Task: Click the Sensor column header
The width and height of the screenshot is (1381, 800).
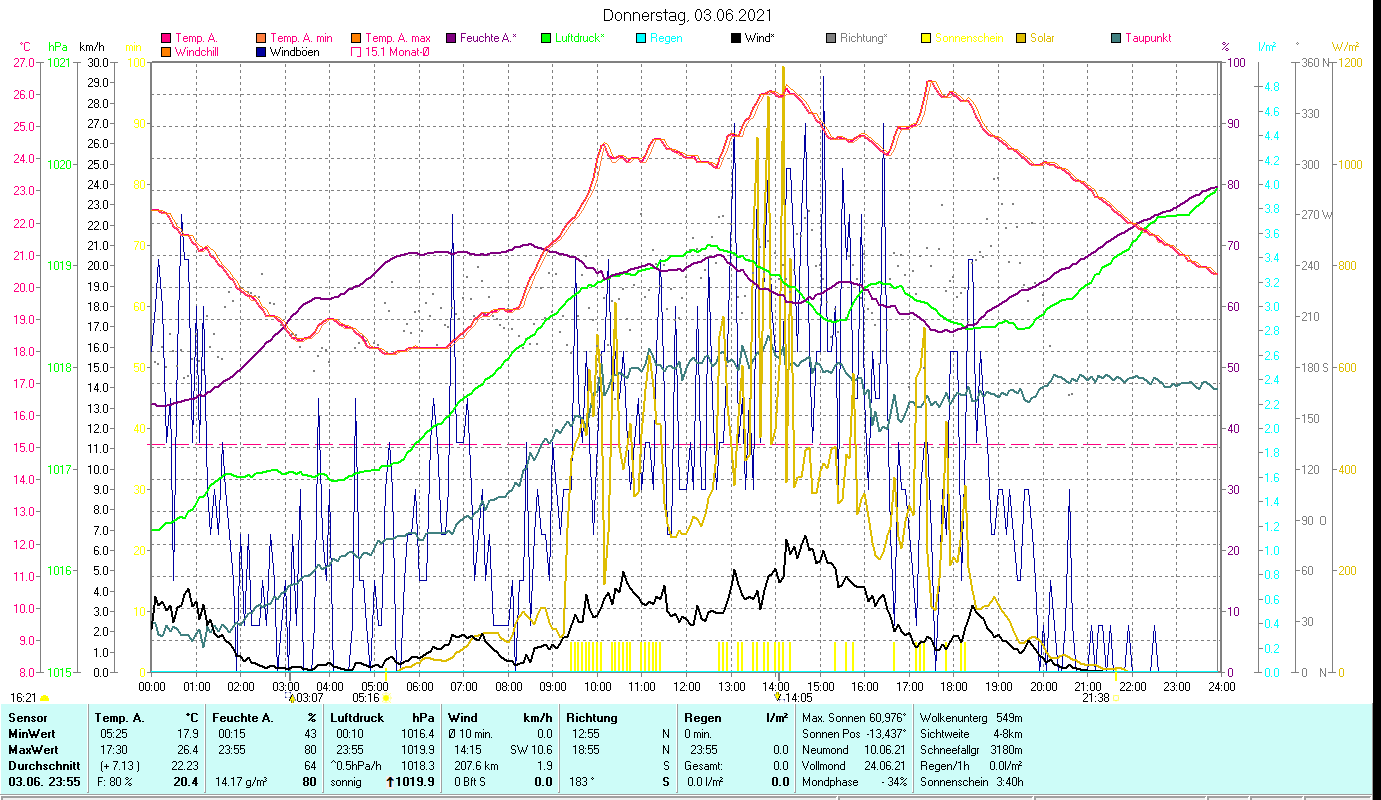Action: coord(27,718)
